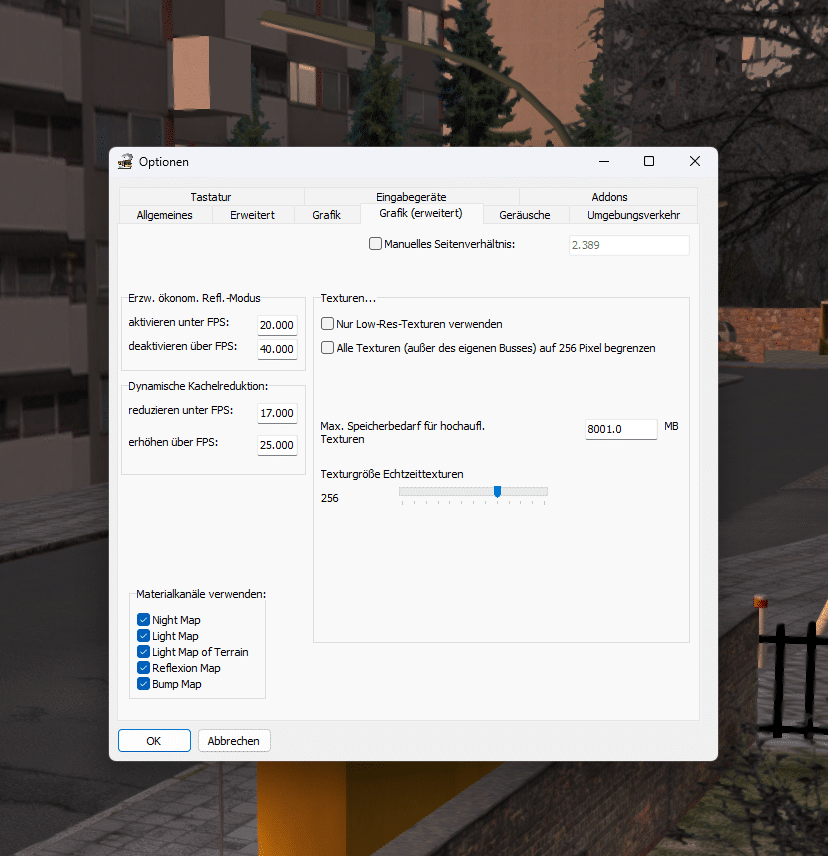Switch to the Tastatur tab
This screenshot has height=856, width=828.
(x=211, y=197)
